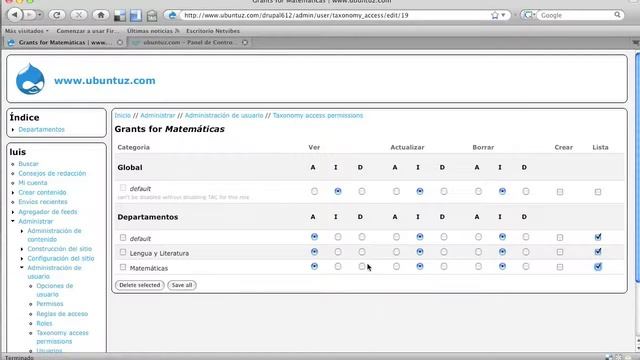Select Borrar Deny radio for Departamentos default
Screen dimensions: 640x360
pos(526,237)
